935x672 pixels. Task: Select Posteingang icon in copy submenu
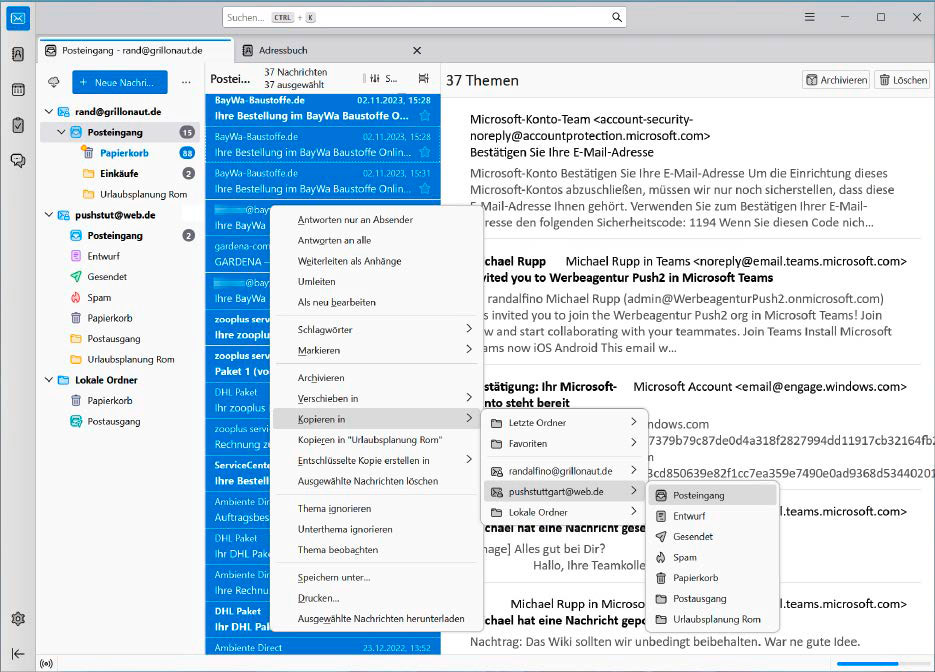coord(661,496)
